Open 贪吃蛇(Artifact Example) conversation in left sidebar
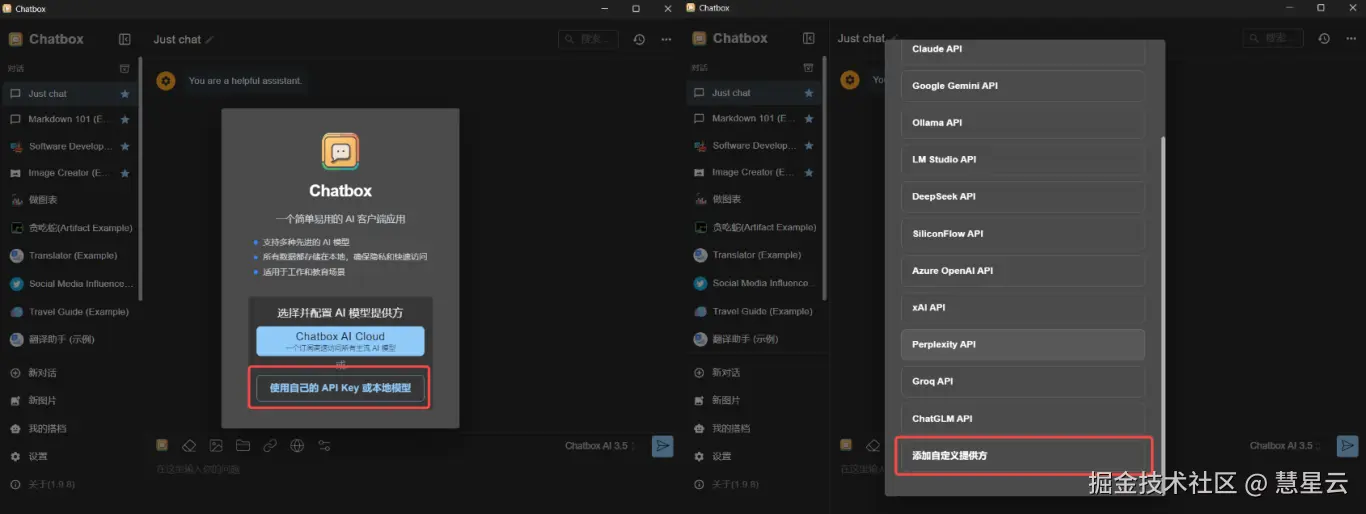This screenshot has width=1366, height=514. pyautogui.click(x=70, y=228)
